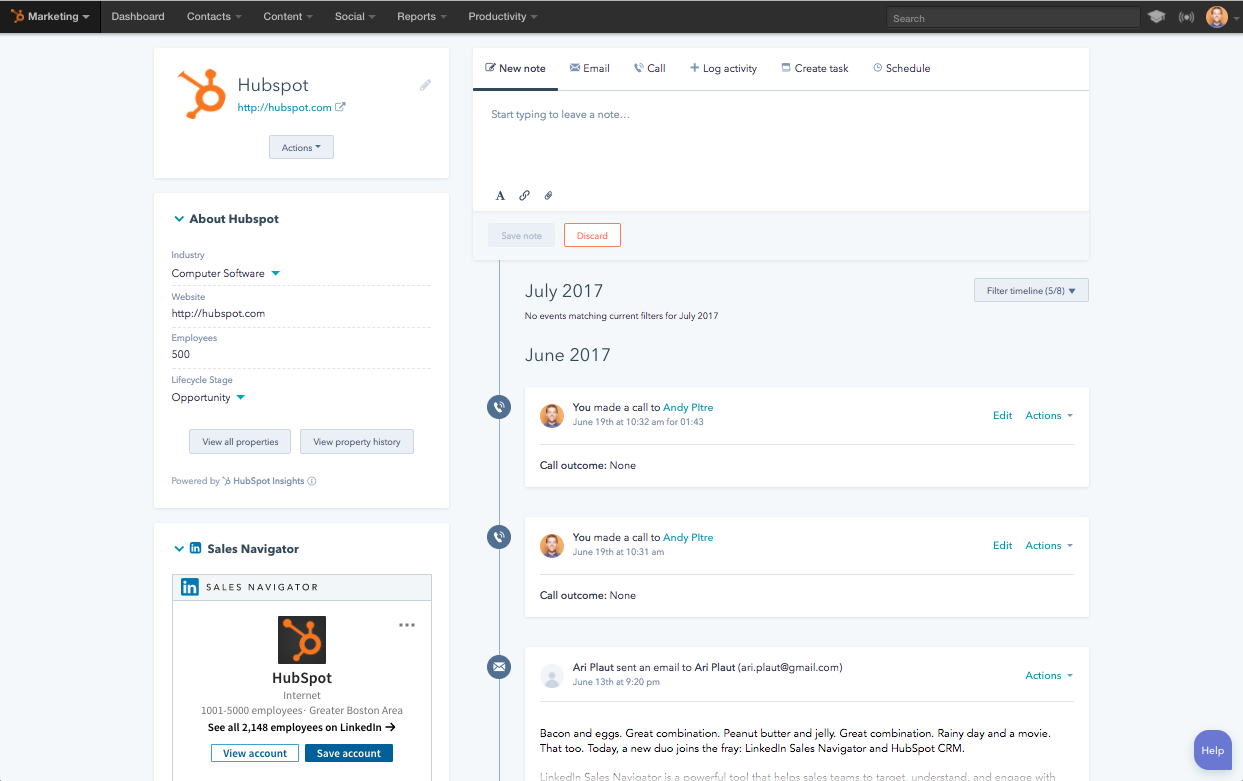Screen dimensions: 1243x781
Task: Click the user avatar on the 10:32 am call
Action: tap(552, 415)
